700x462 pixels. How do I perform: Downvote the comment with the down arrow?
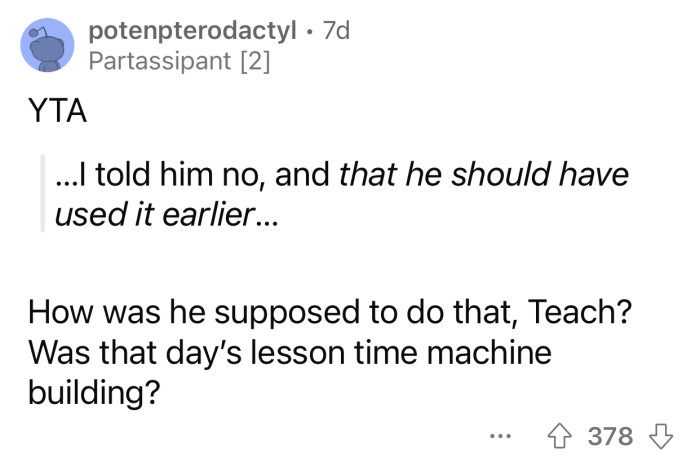tap(661, 436)
